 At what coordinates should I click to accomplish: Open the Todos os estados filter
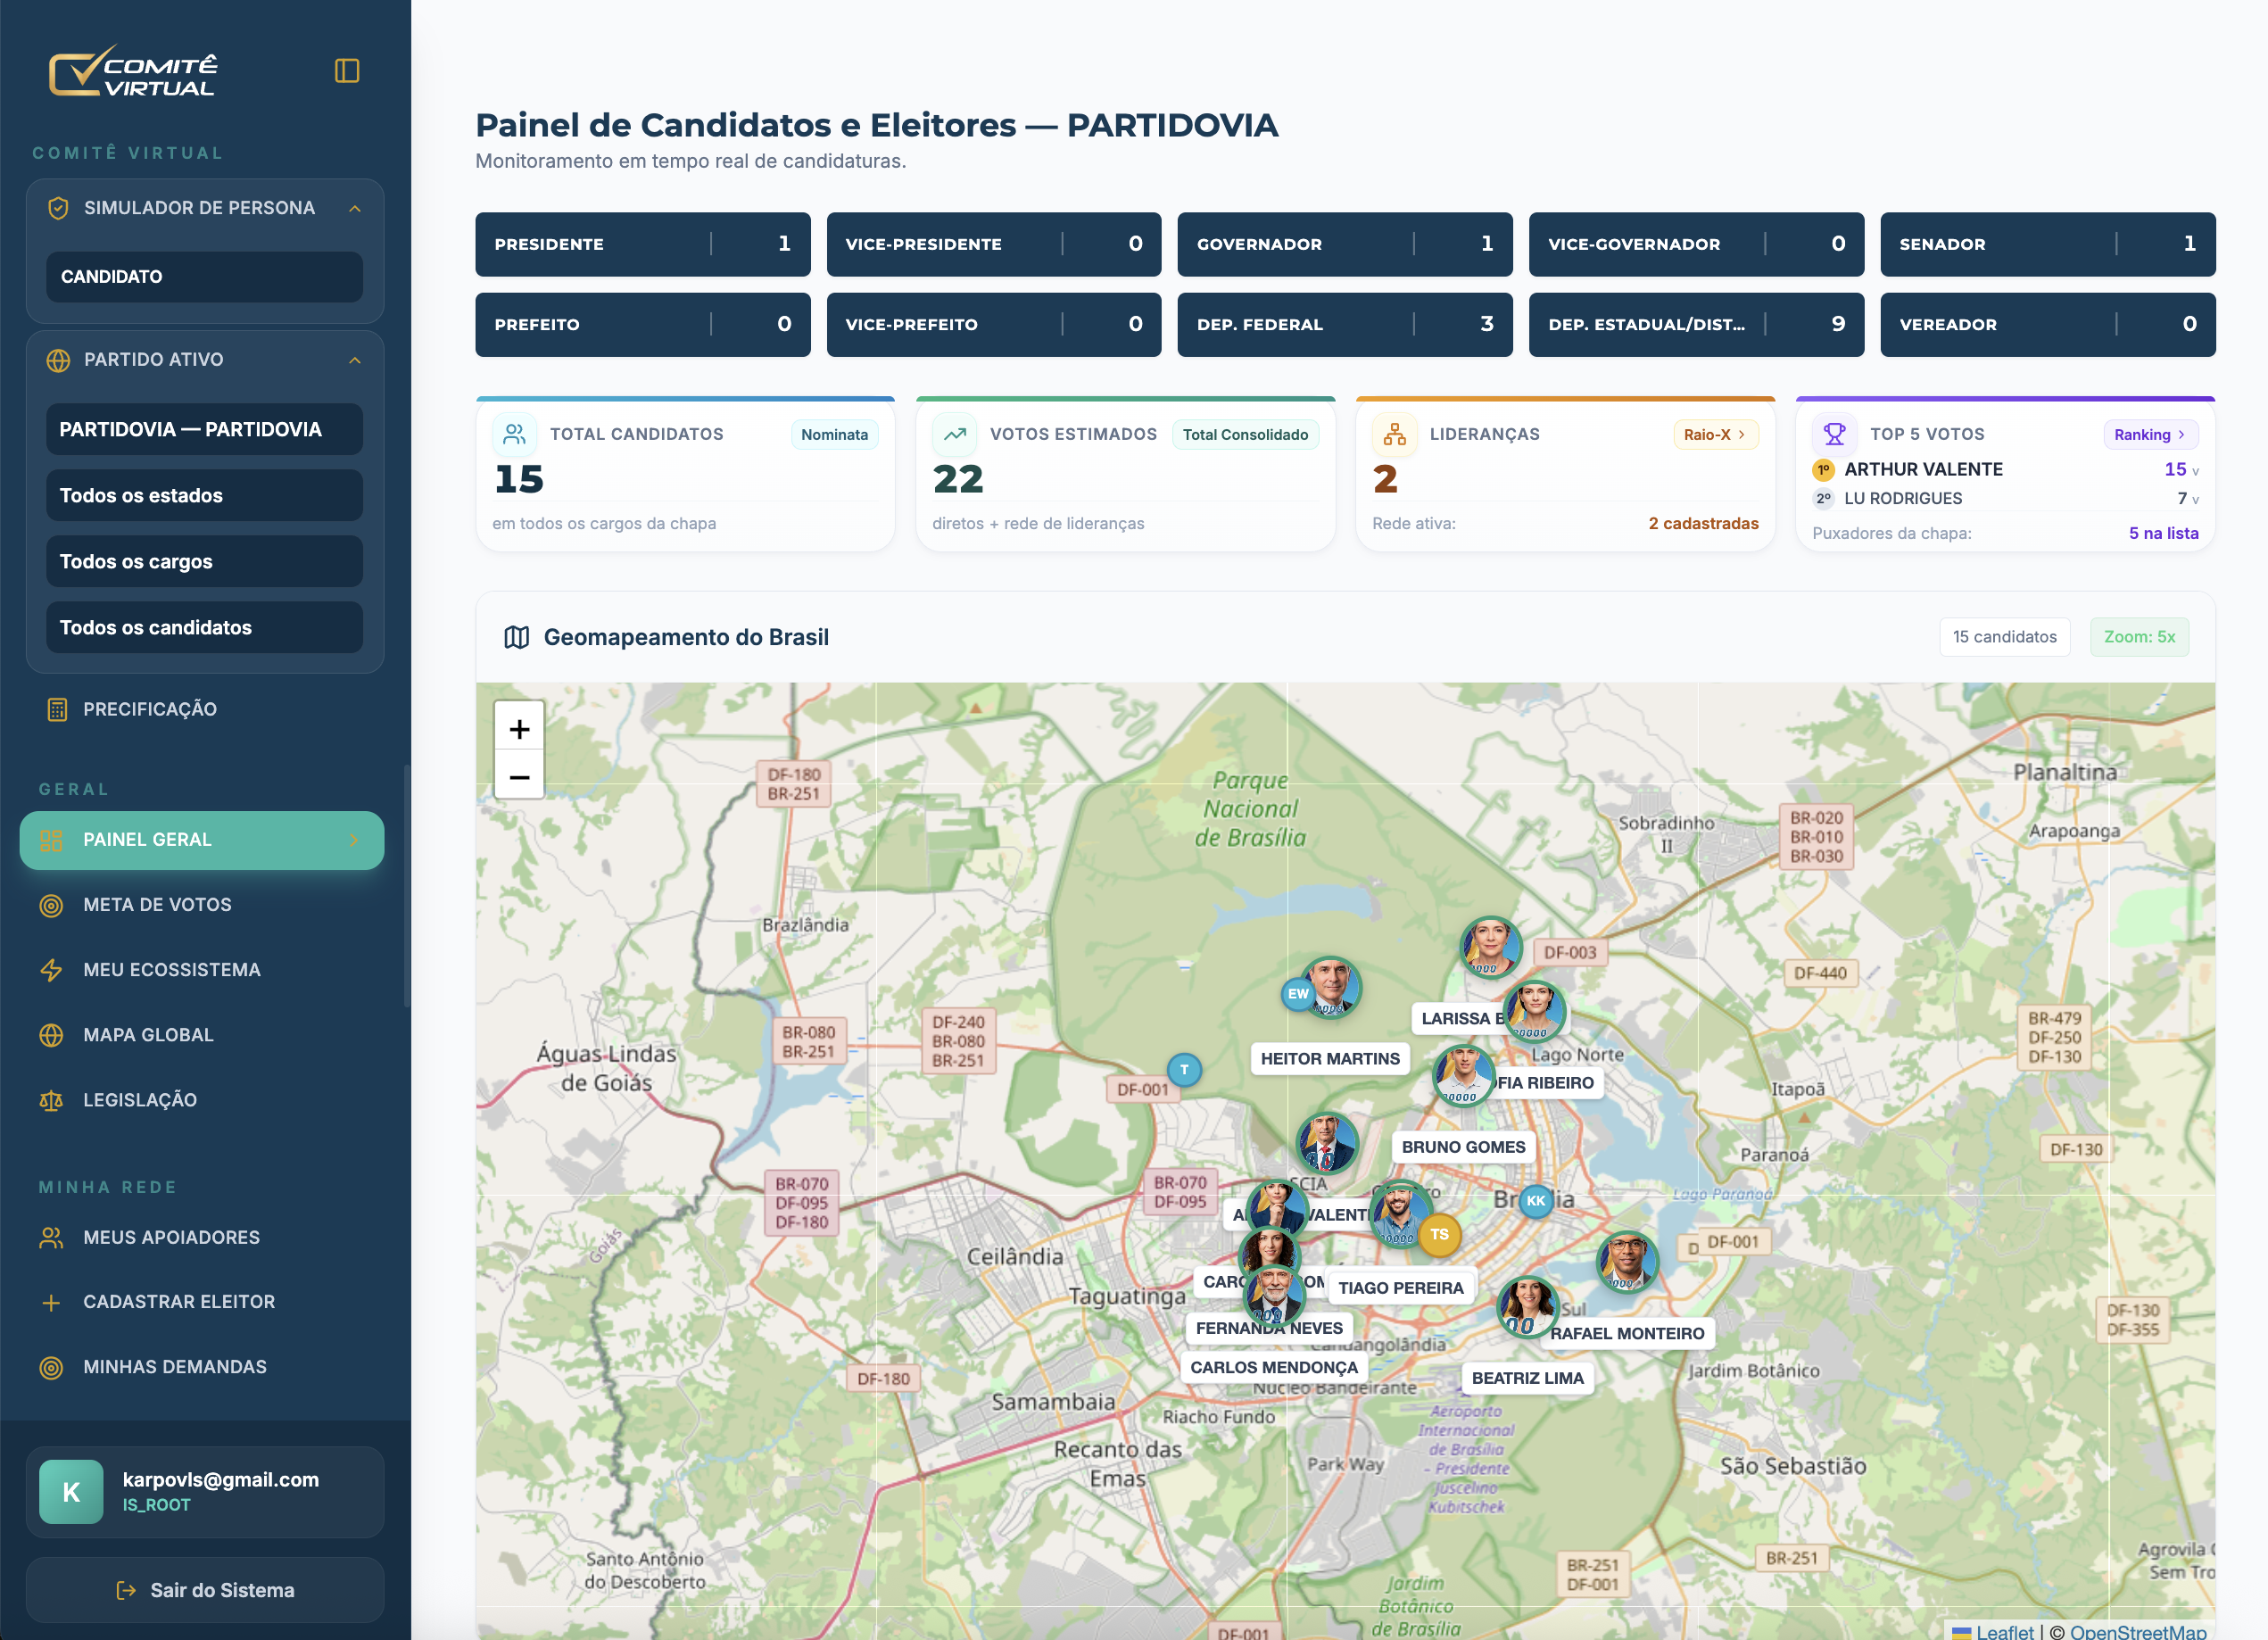(x=204, y=496)
